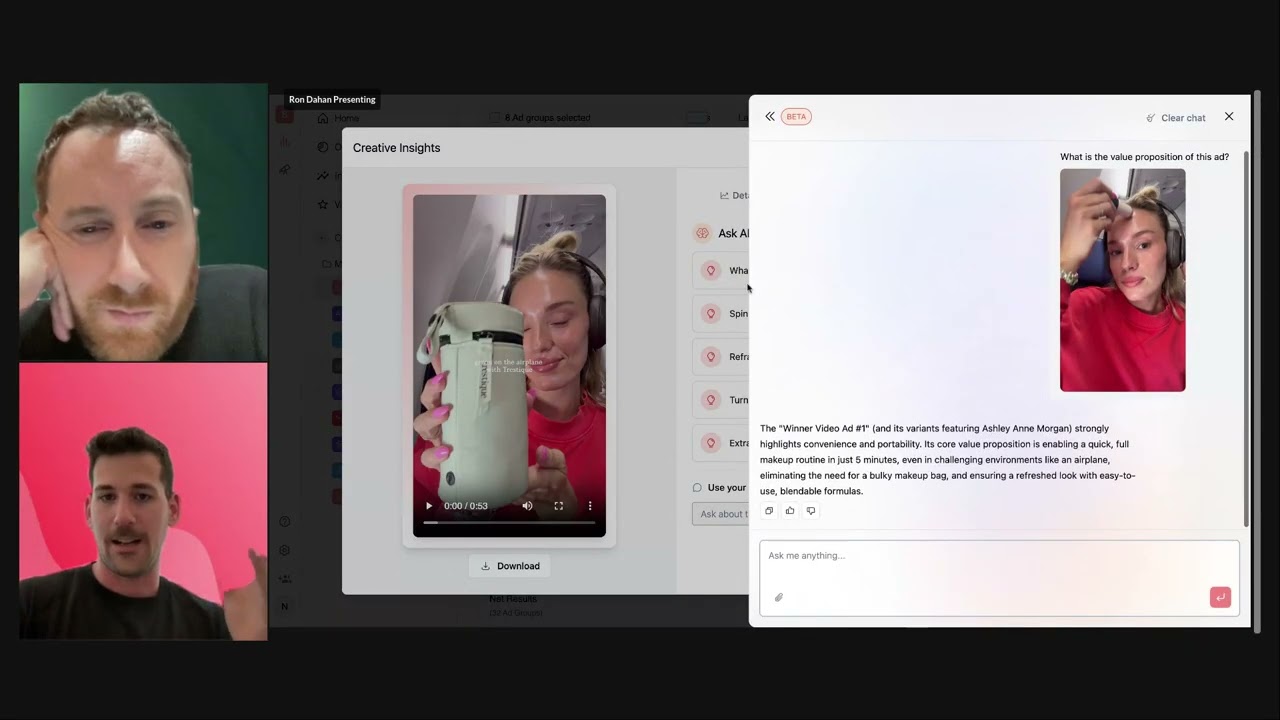Copy the AI response text
The width and height of the screenshot is (1280, 720).
click(769, 511)
